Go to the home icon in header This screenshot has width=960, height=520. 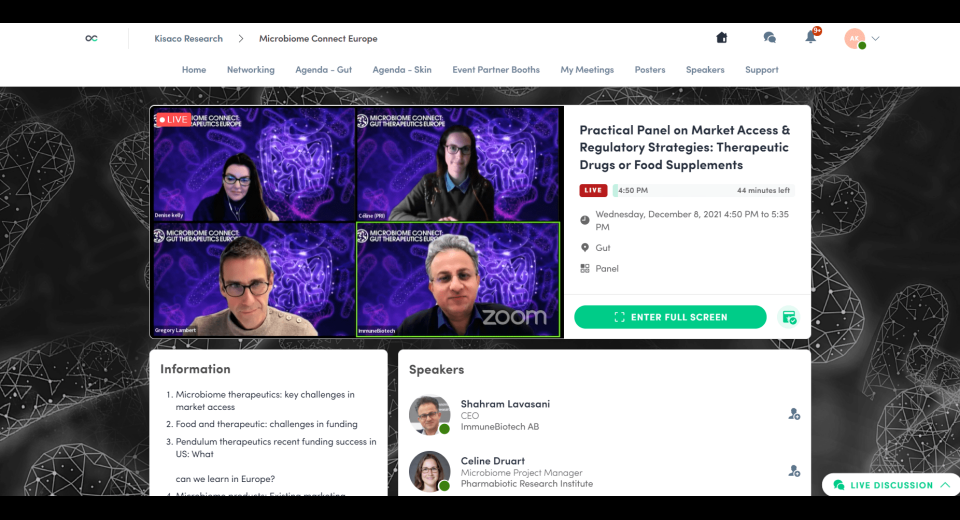722,38
